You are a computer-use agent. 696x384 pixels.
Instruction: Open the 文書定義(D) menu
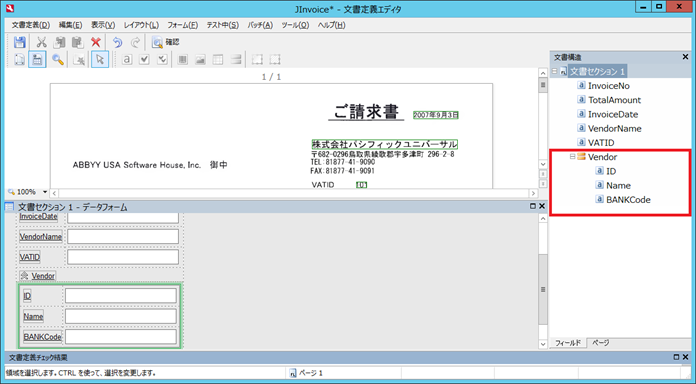(x=31, y=25)
